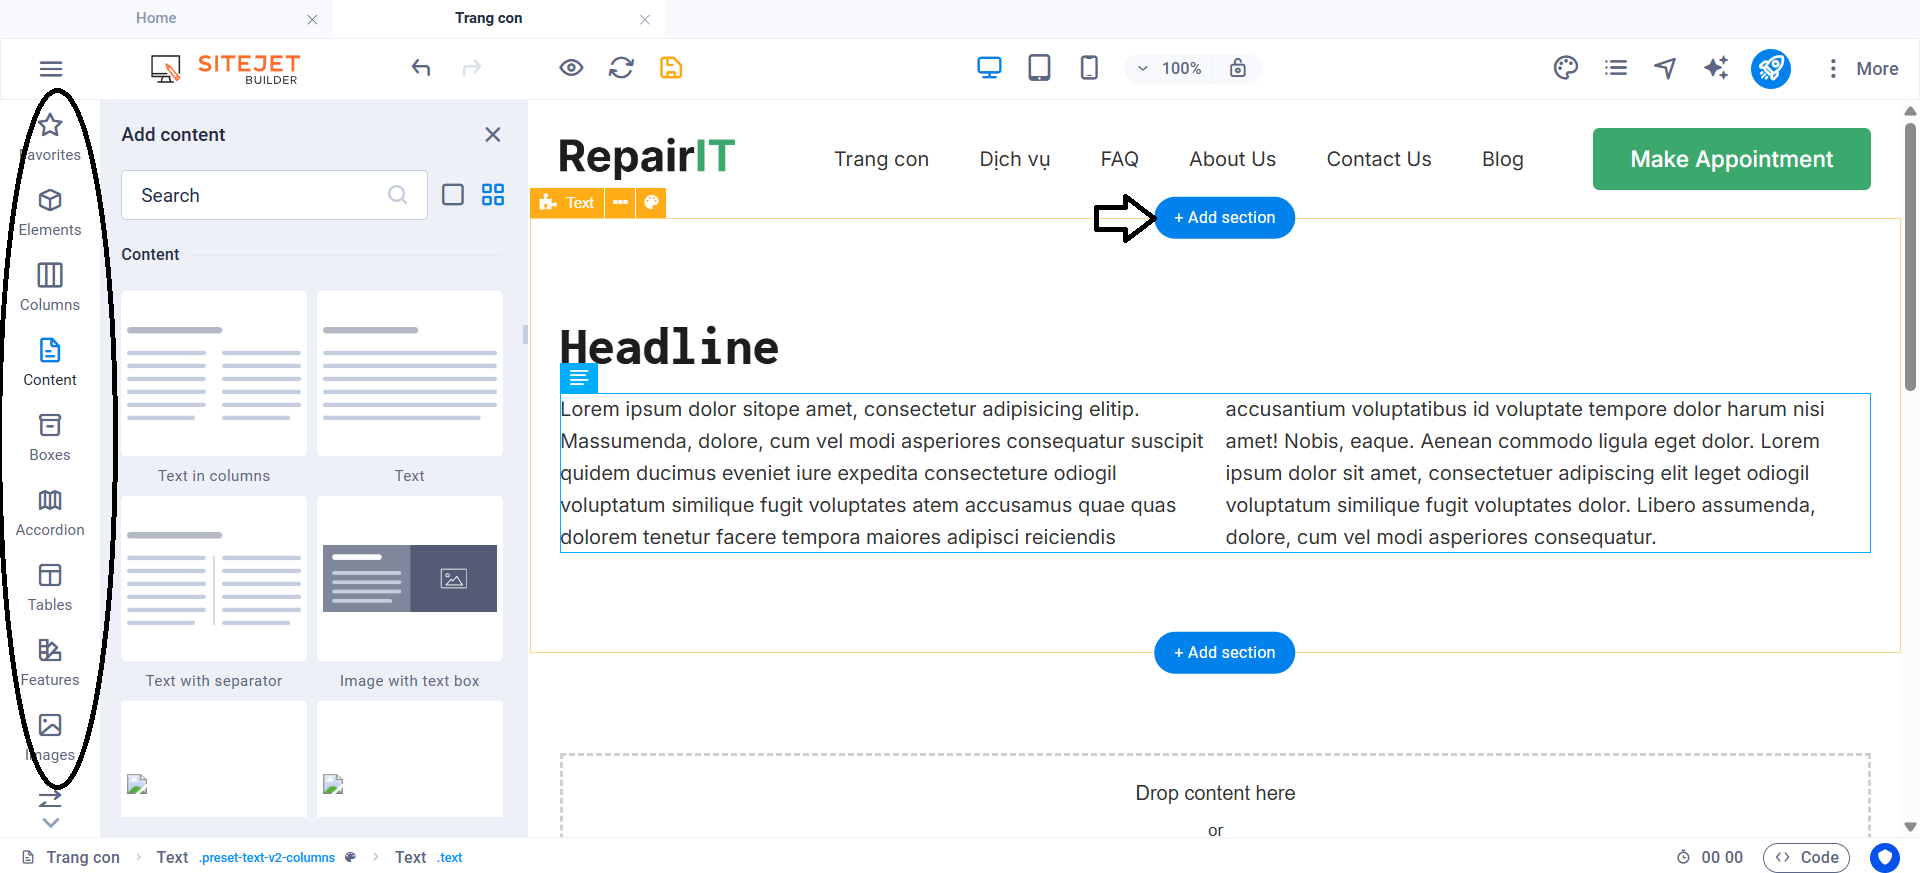
Task: Click the undo arrow icon
Action: coord(421,68)
